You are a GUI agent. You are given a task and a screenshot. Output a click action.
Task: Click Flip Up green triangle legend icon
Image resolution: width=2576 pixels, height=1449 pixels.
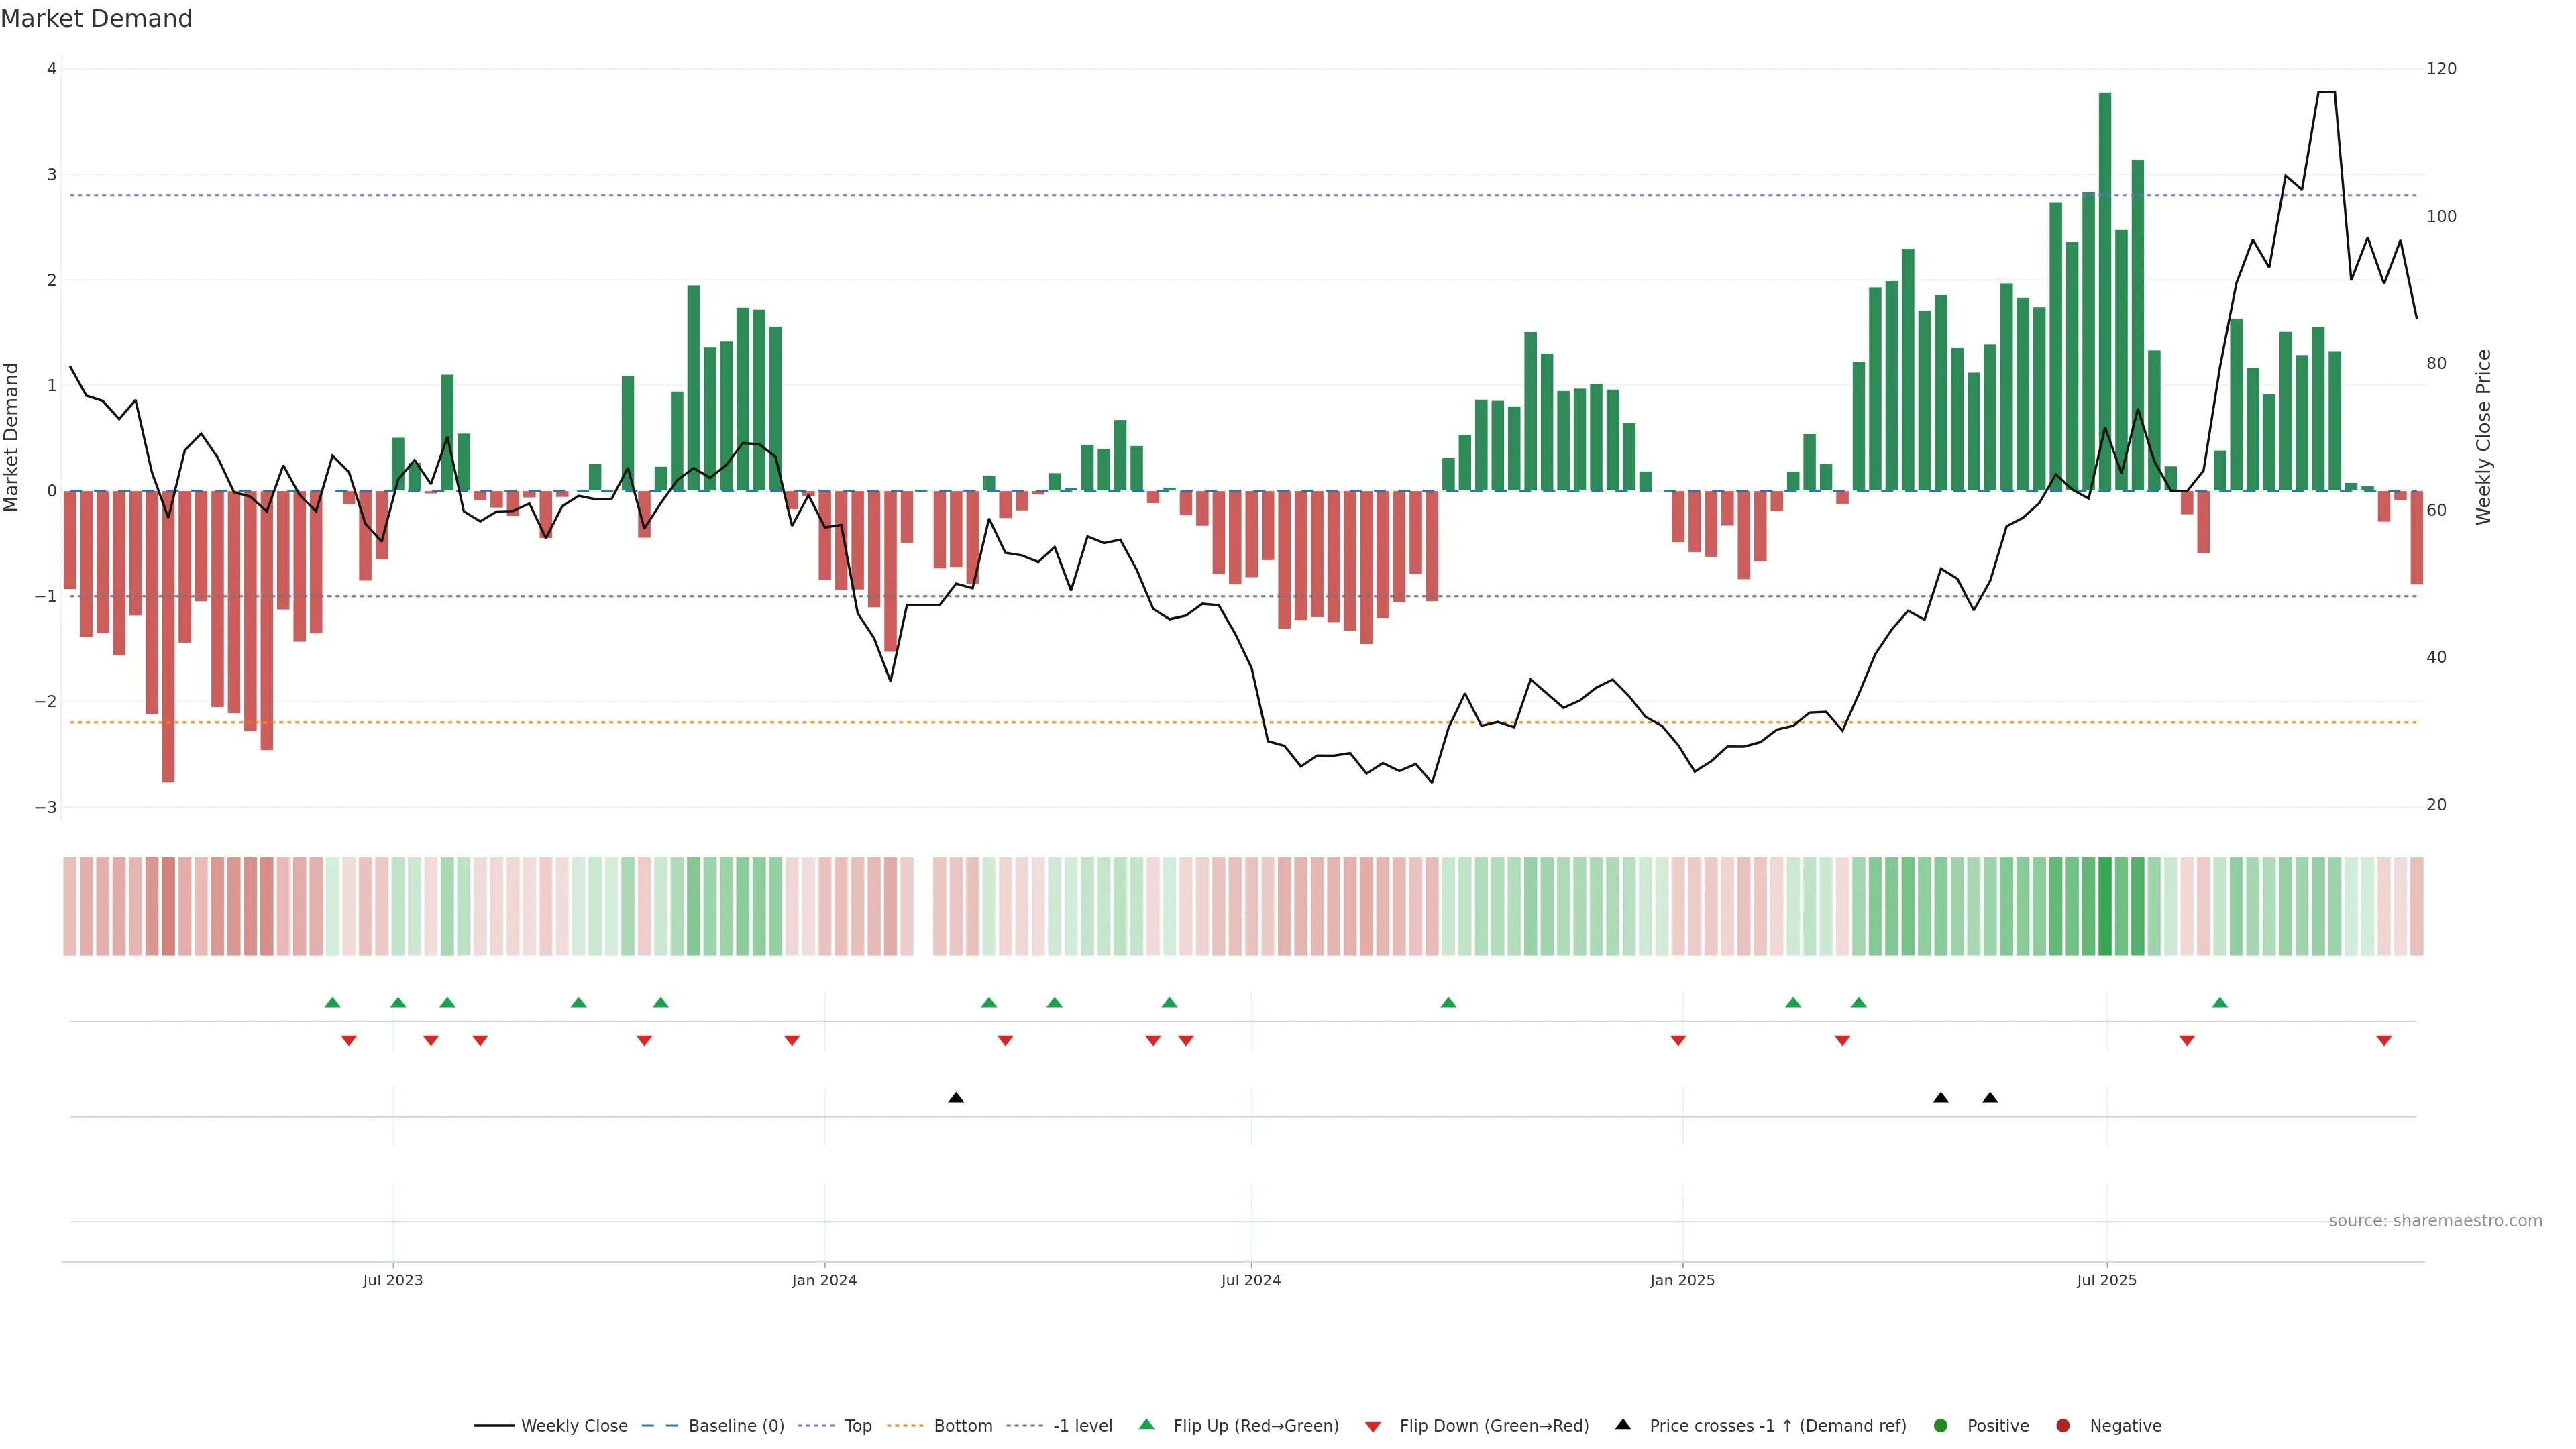click(x=1147, y=1425)
